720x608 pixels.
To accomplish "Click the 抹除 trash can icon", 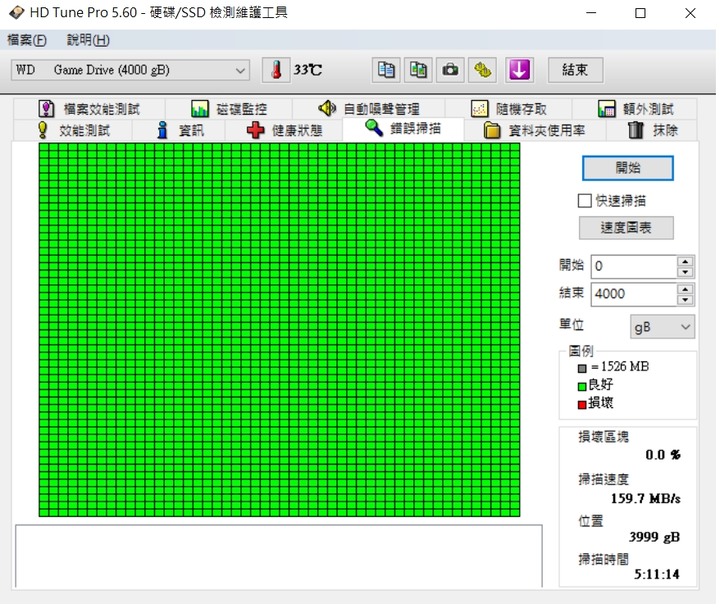I will pos(636,130).
